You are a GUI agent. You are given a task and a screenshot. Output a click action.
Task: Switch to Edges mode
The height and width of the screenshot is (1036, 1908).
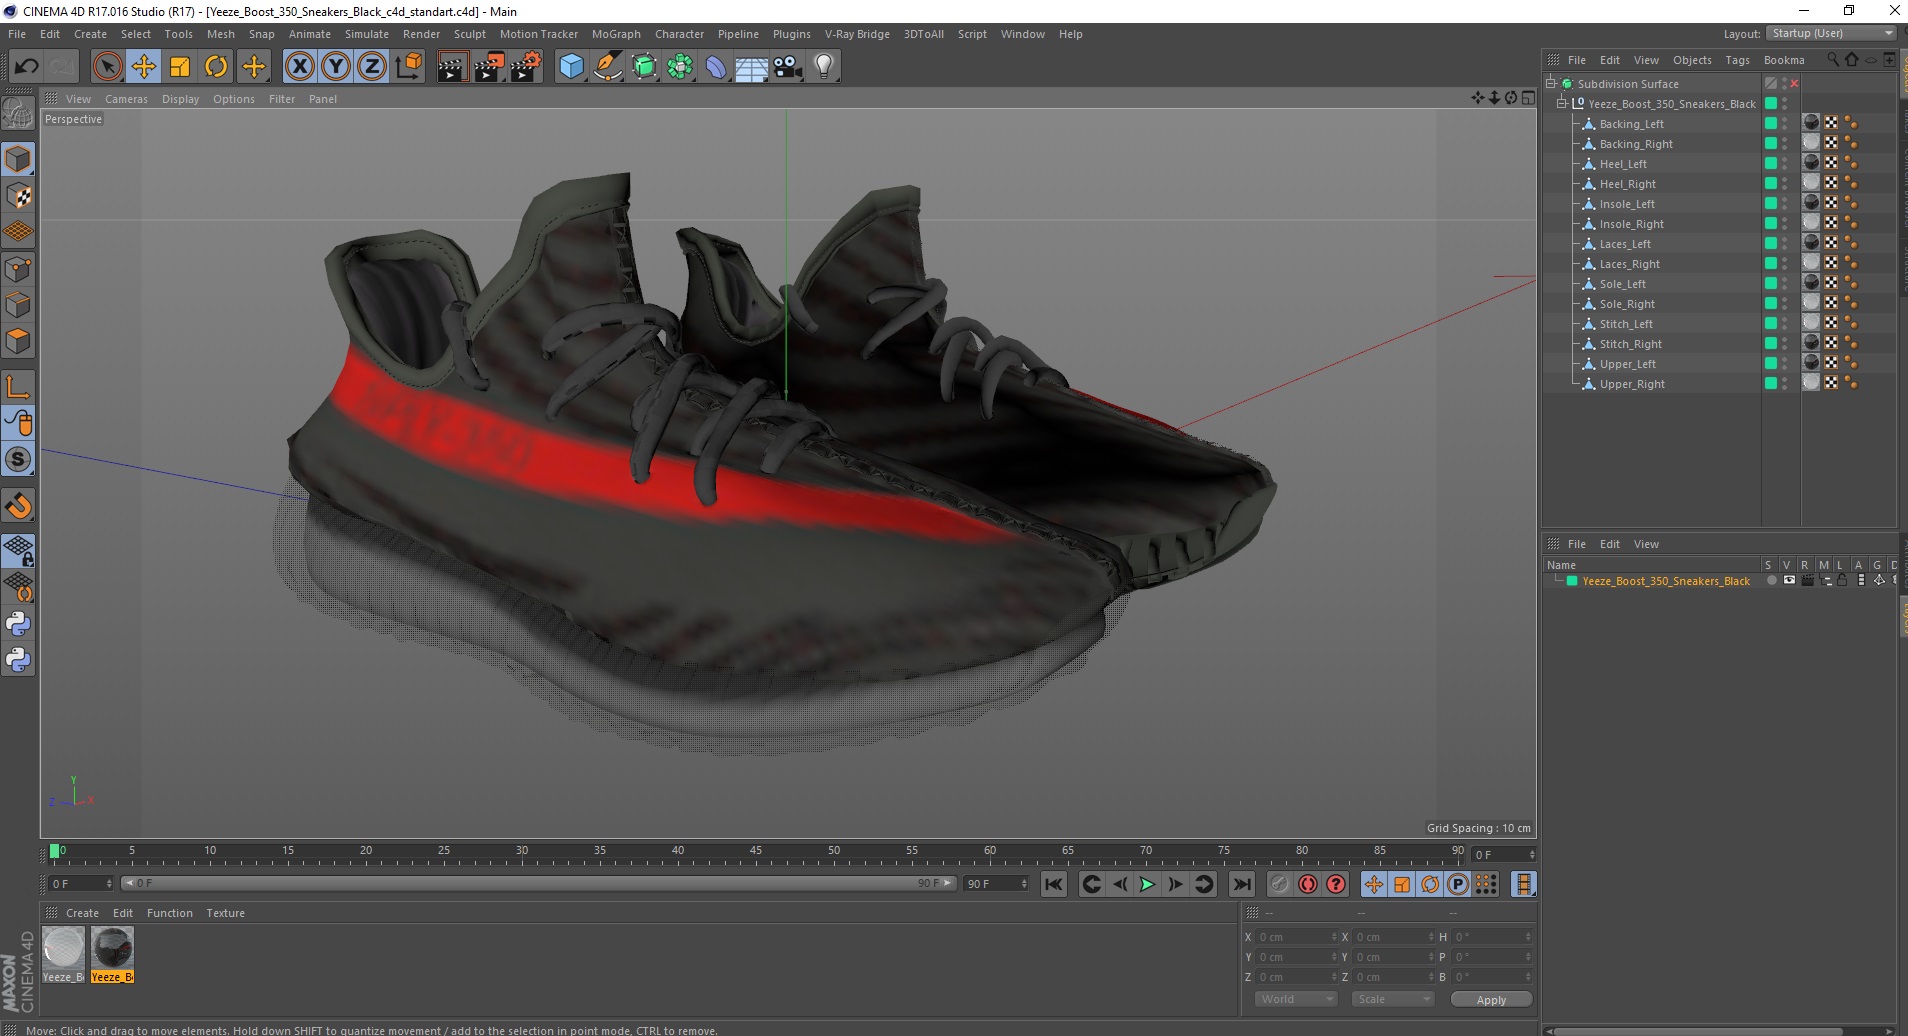coord(18,305)
